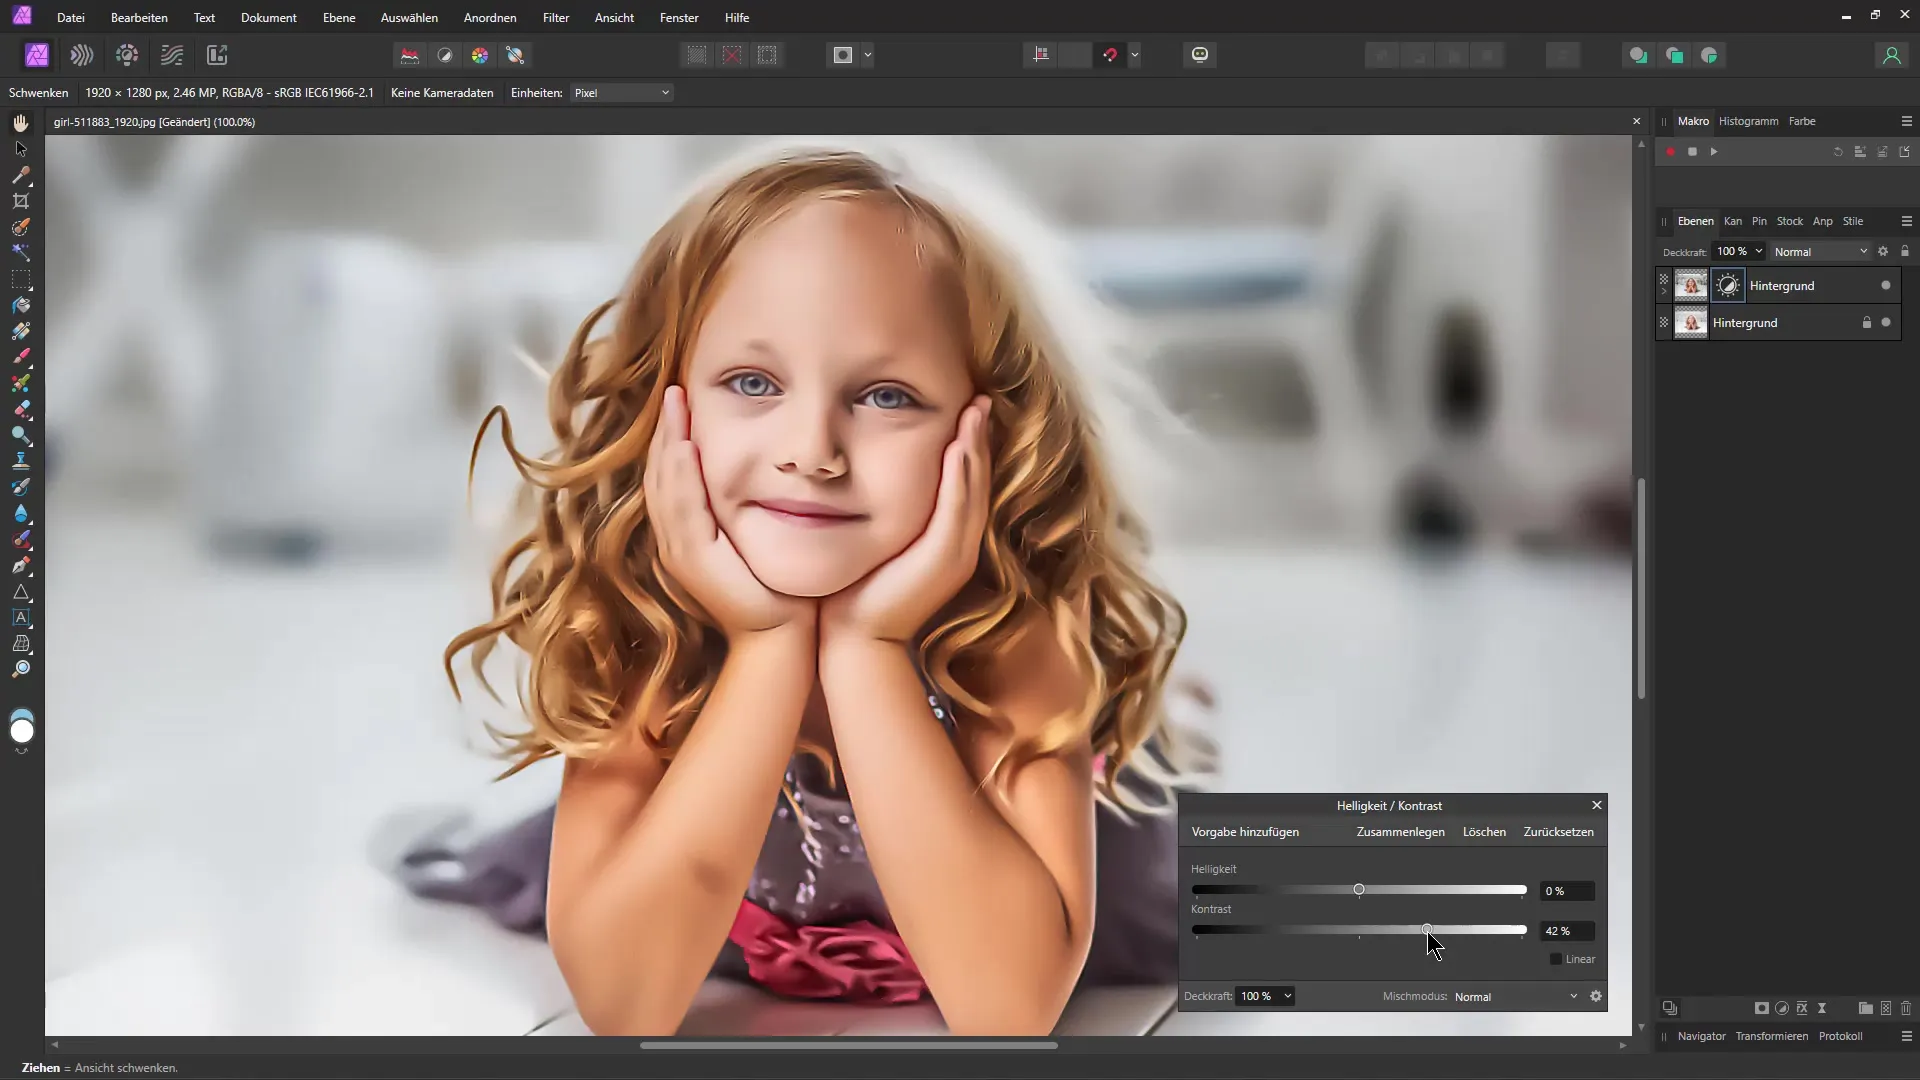This screenshot has height=1080, width=1920.
Task: Unlock the bottom Hintergrund layer via its lock
Action: coord(1866,323)
